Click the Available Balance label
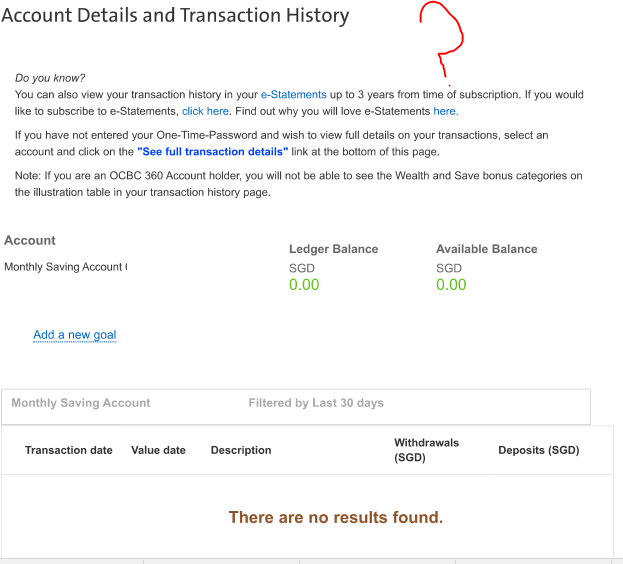The width and height of the screenshot is (623, 564). click(x=487, y=249)
